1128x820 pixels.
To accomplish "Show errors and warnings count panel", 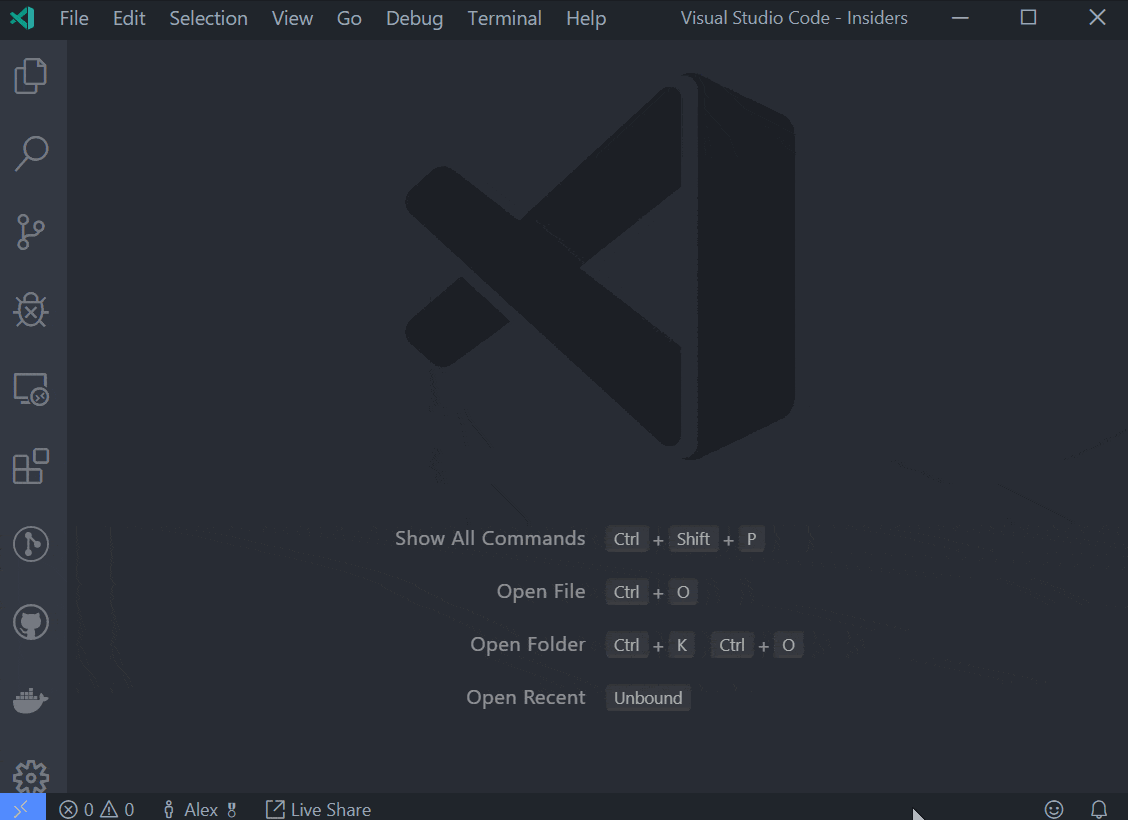I will click(x=96, y=809).
